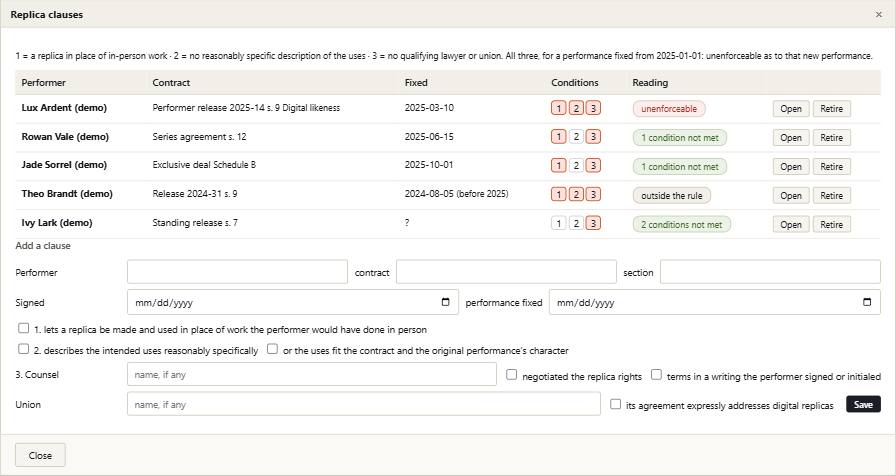The image size is (896, 476).
Task: Click condition badge 3 for Rowan Vale
Action: [x=593, y=137]
